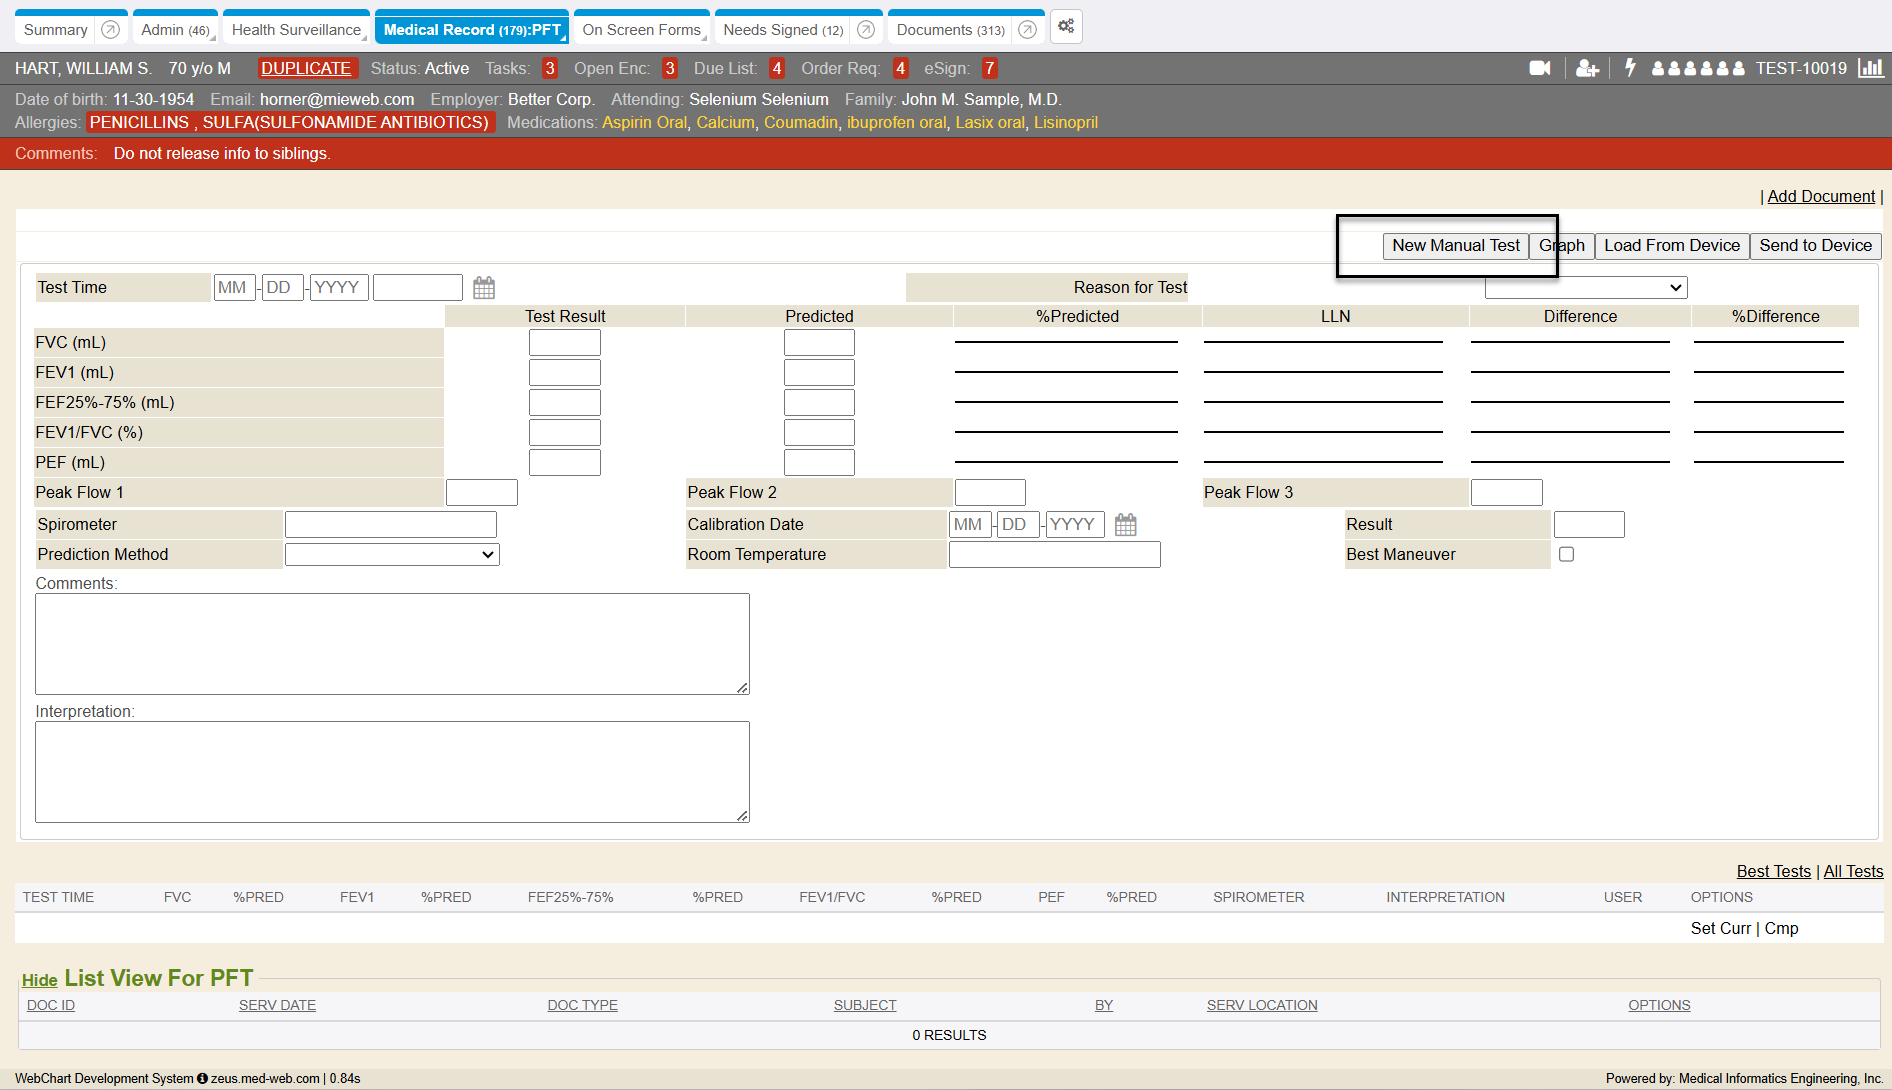Open the Test Time calendar picker
The image size is (1892, 1090).
pyautogui.click(x=484, y=288)
